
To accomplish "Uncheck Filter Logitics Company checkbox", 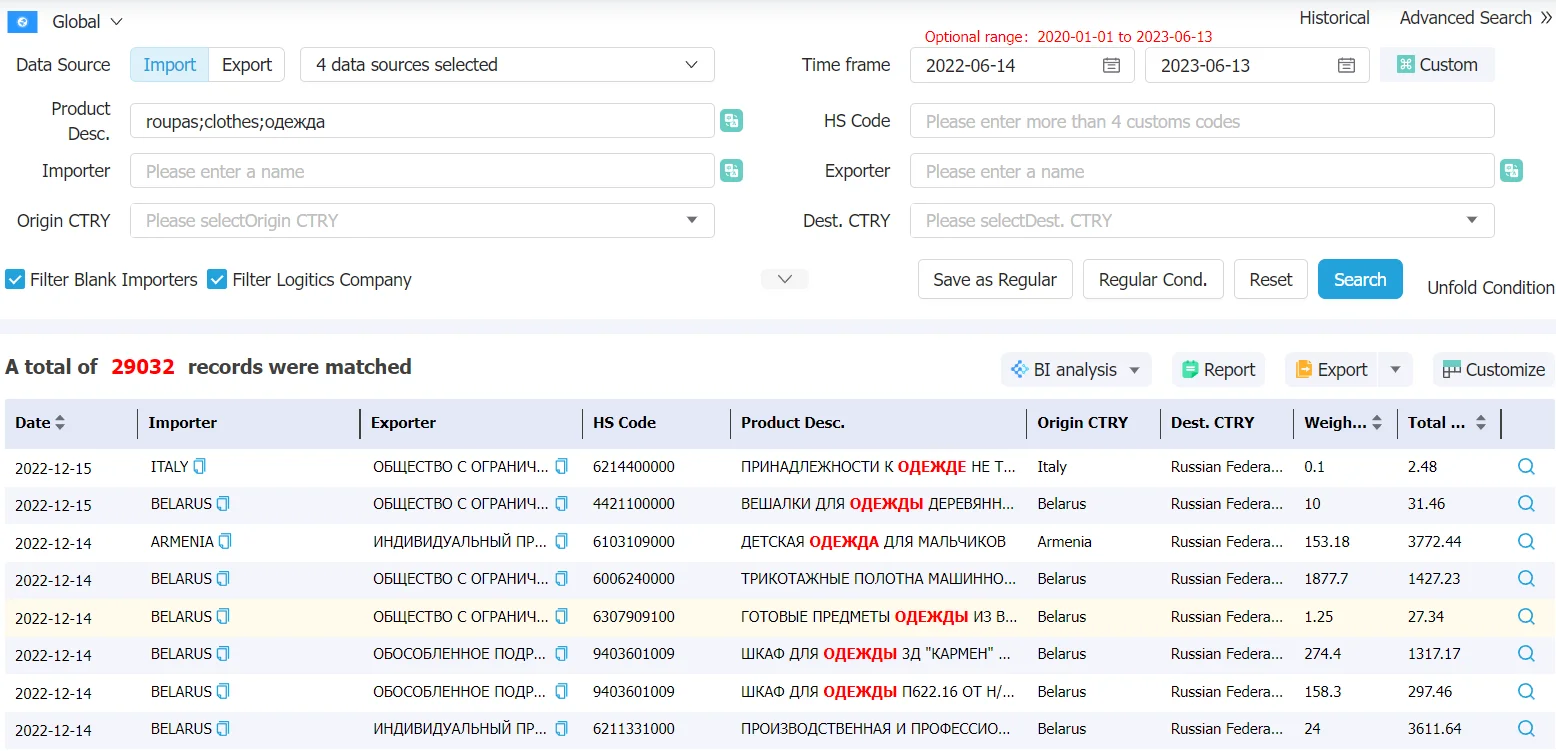I will point(217,280).
